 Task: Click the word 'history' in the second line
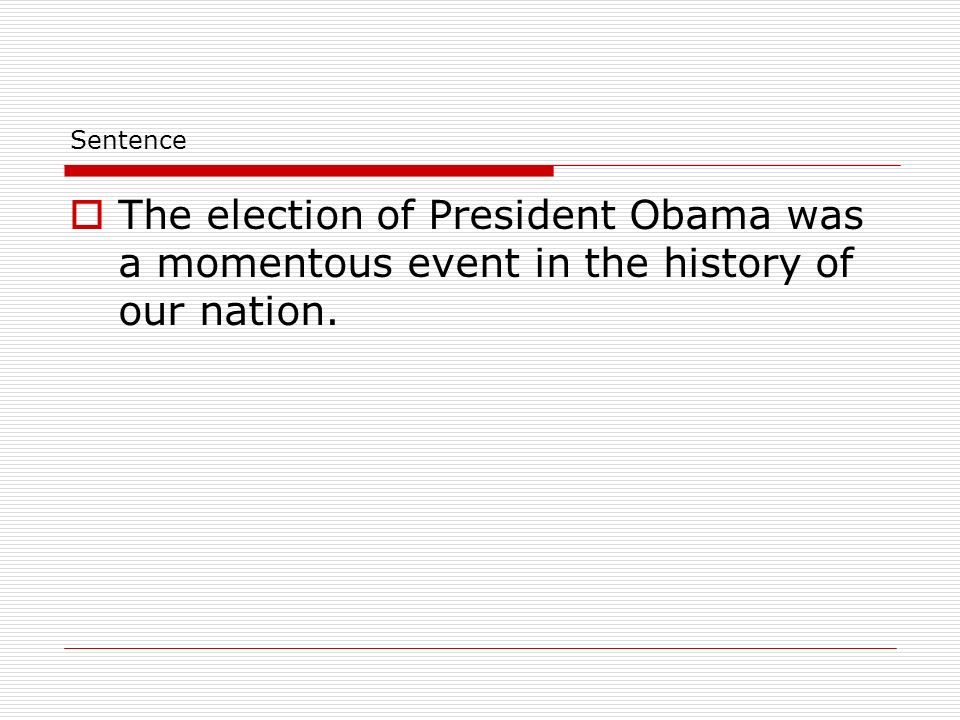(x=732, y=264)
